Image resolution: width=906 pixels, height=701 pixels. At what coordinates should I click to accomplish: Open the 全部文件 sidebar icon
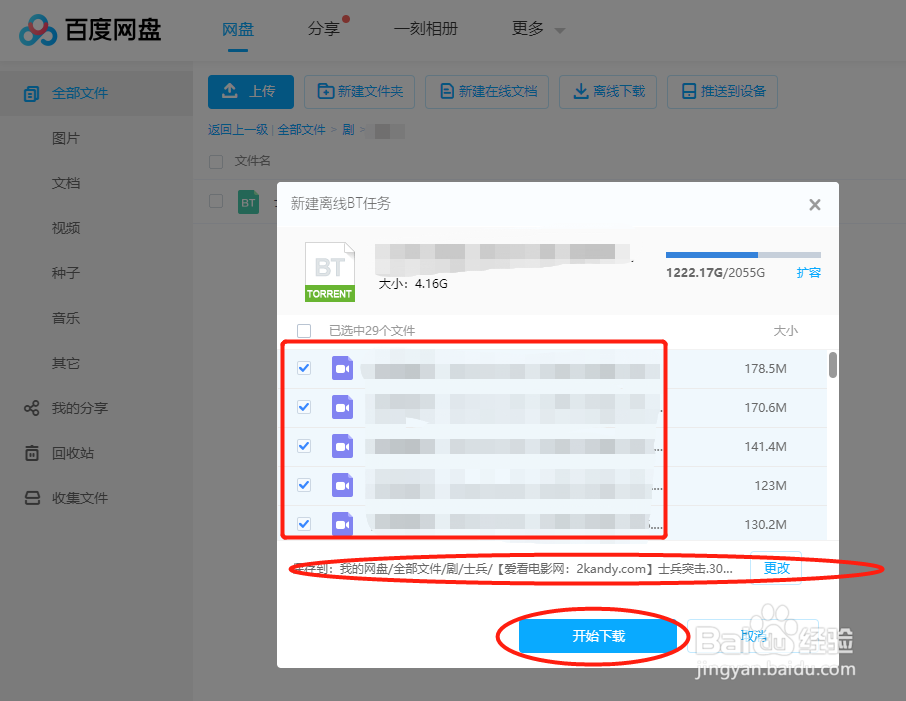[31, 94]
